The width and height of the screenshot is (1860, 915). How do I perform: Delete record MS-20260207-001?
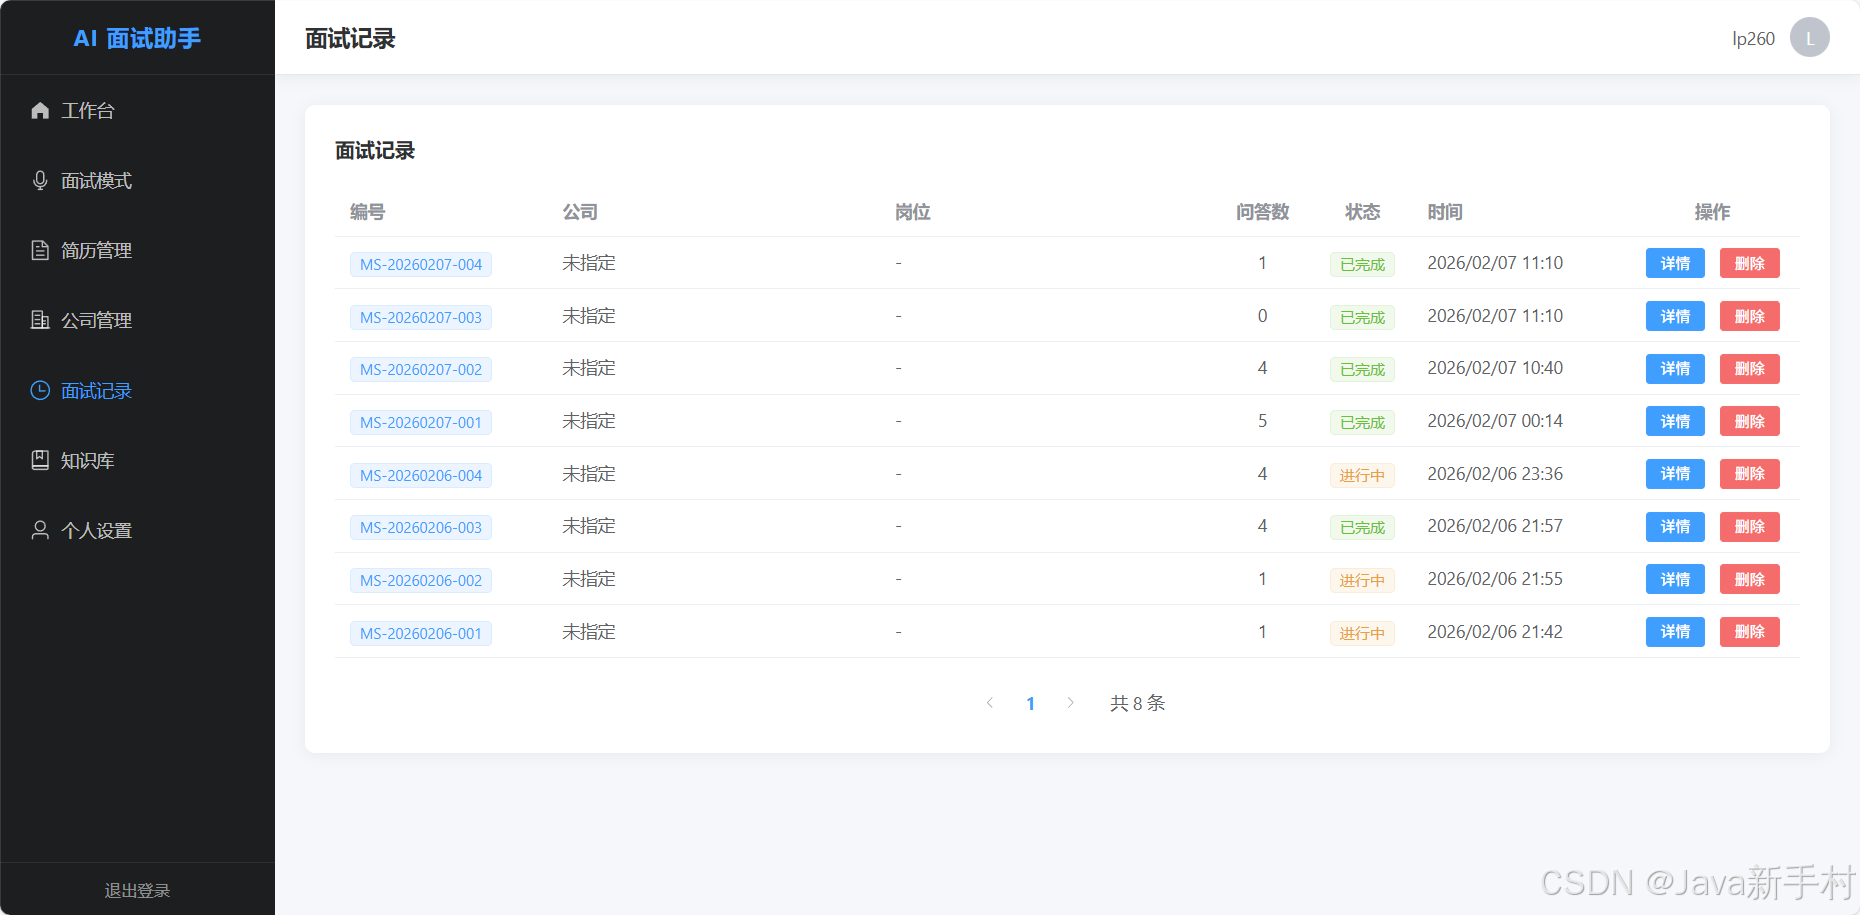tap(1749, 421)
